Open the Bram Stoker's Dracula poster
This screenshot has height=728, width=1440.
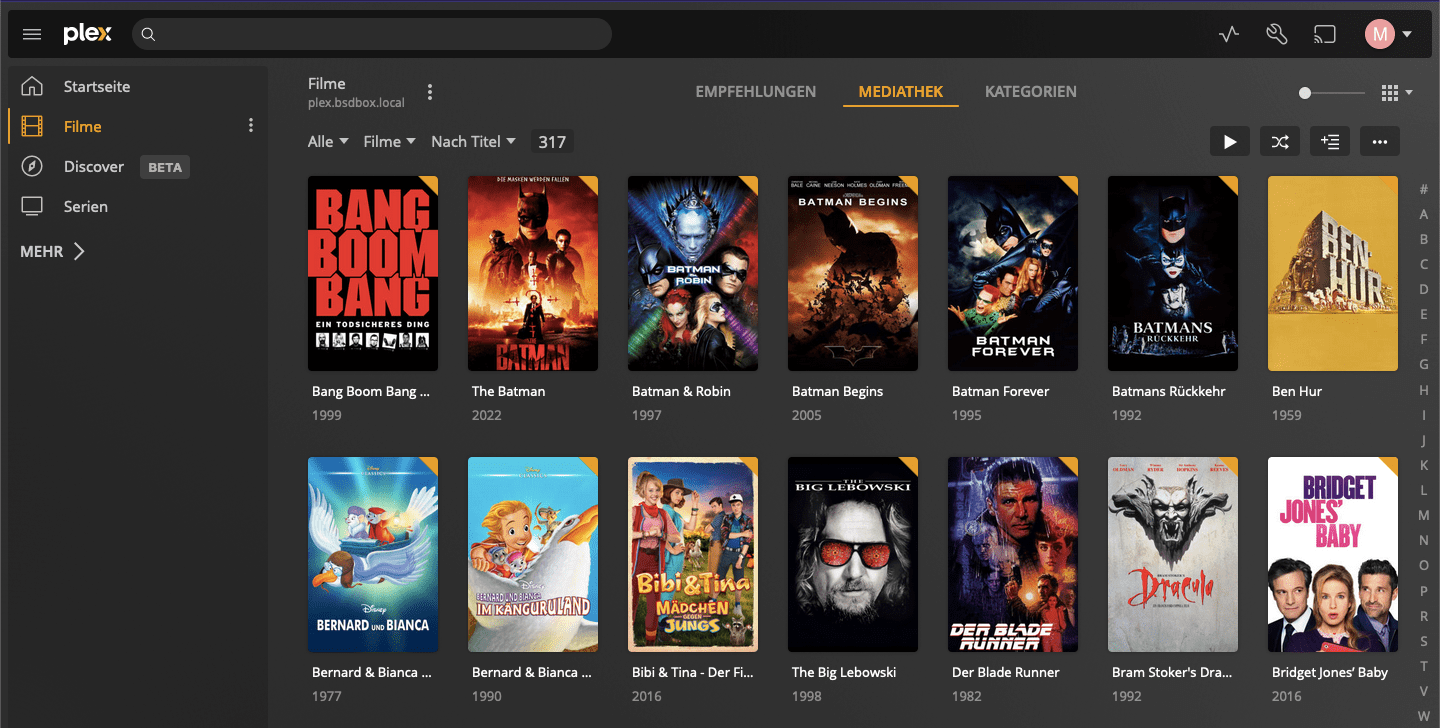coord(1173,554)
